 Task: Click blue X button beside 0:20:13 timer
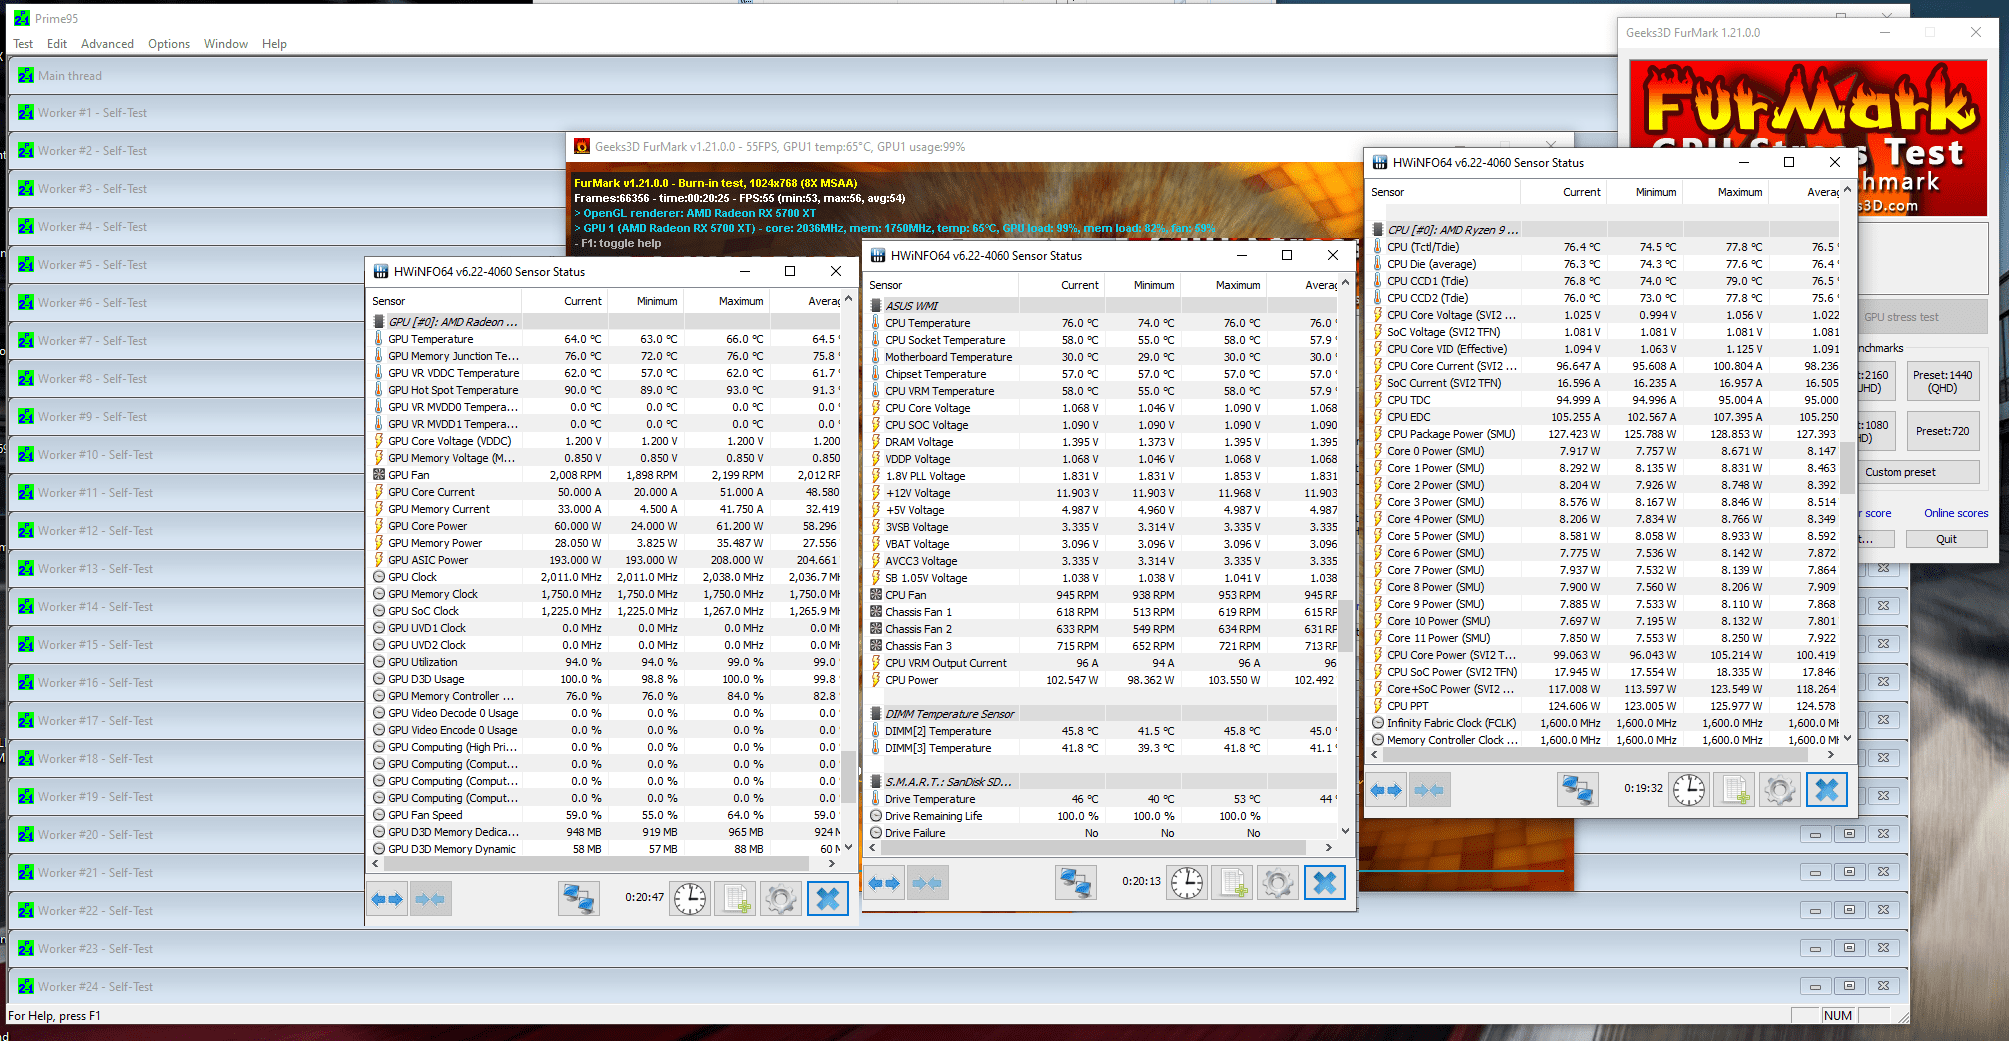coord(1325,883)
